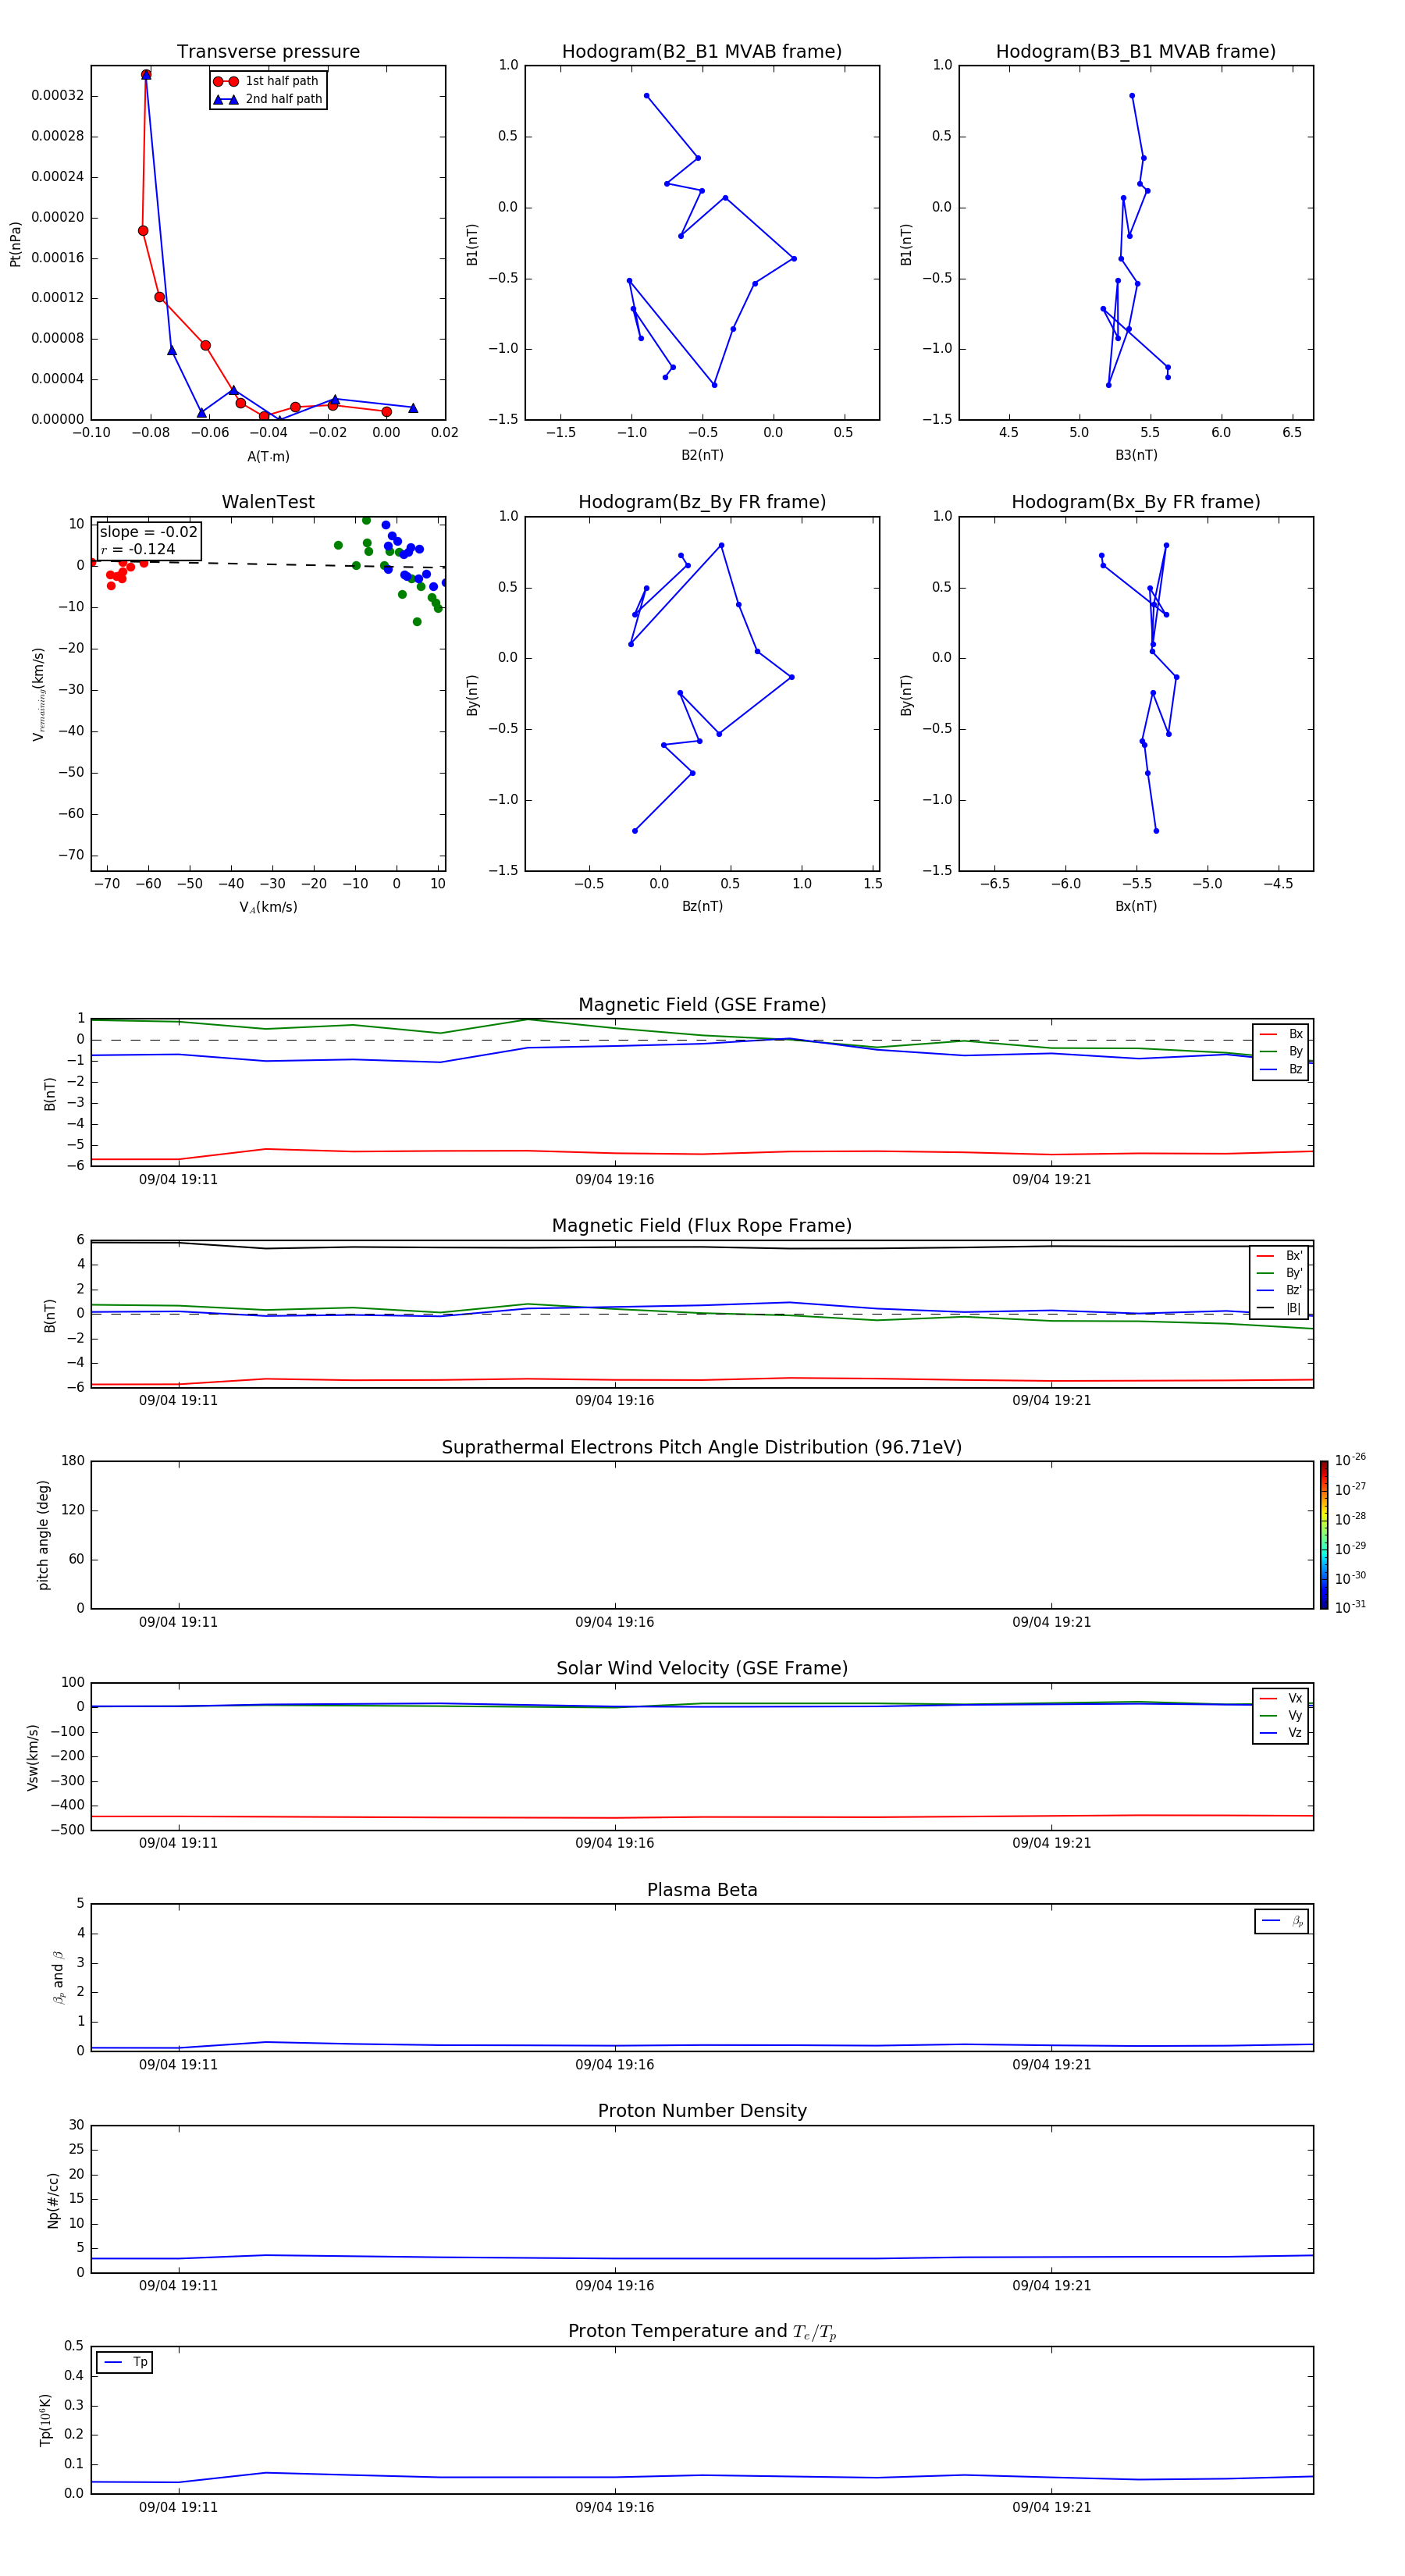This screenshot has width=1405, height=2576.
Task: Click the 'Hodogram(Bx_By FR frame)' title
Action: 1136,502
